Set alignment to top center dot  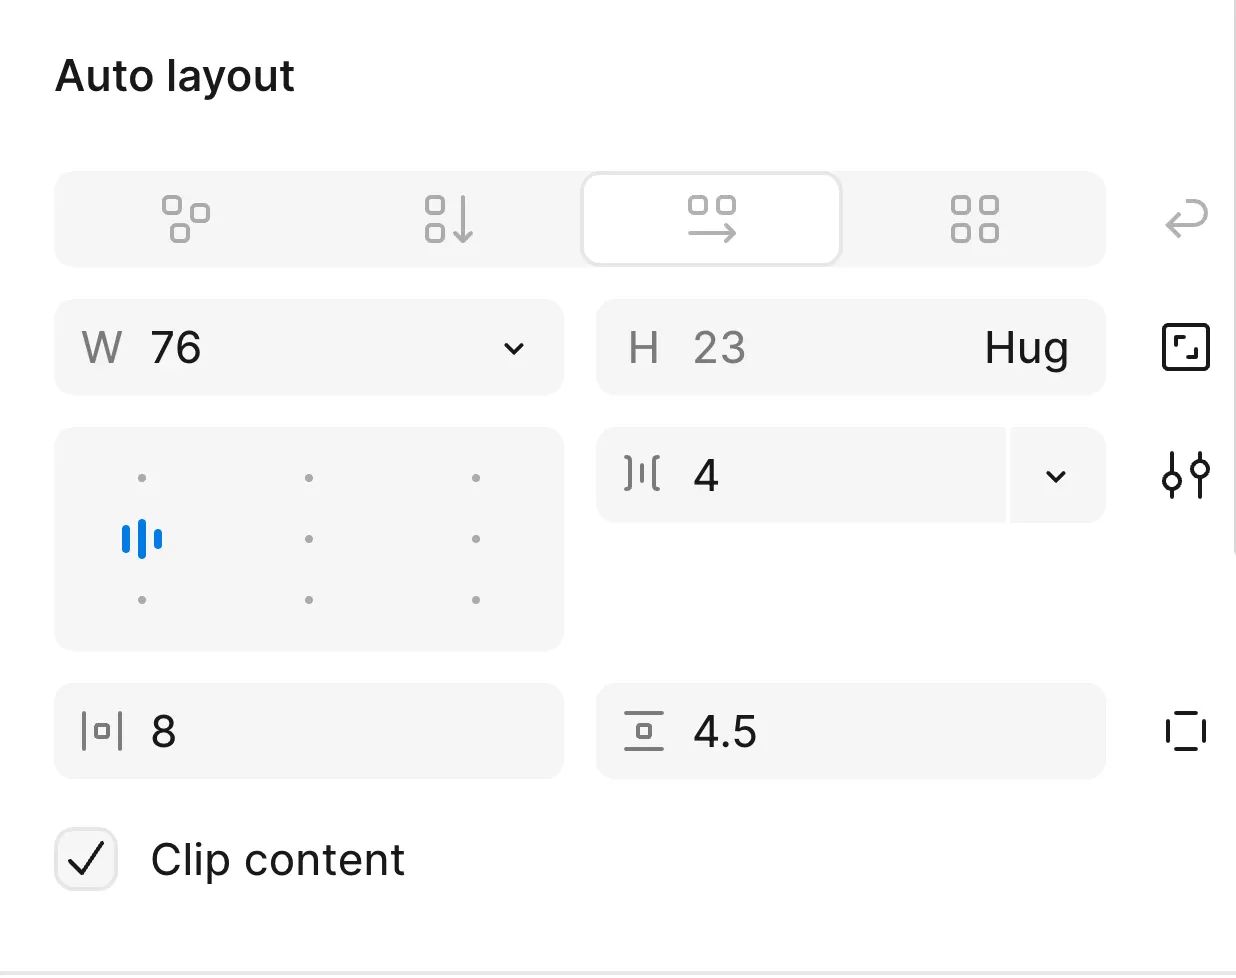309,478
